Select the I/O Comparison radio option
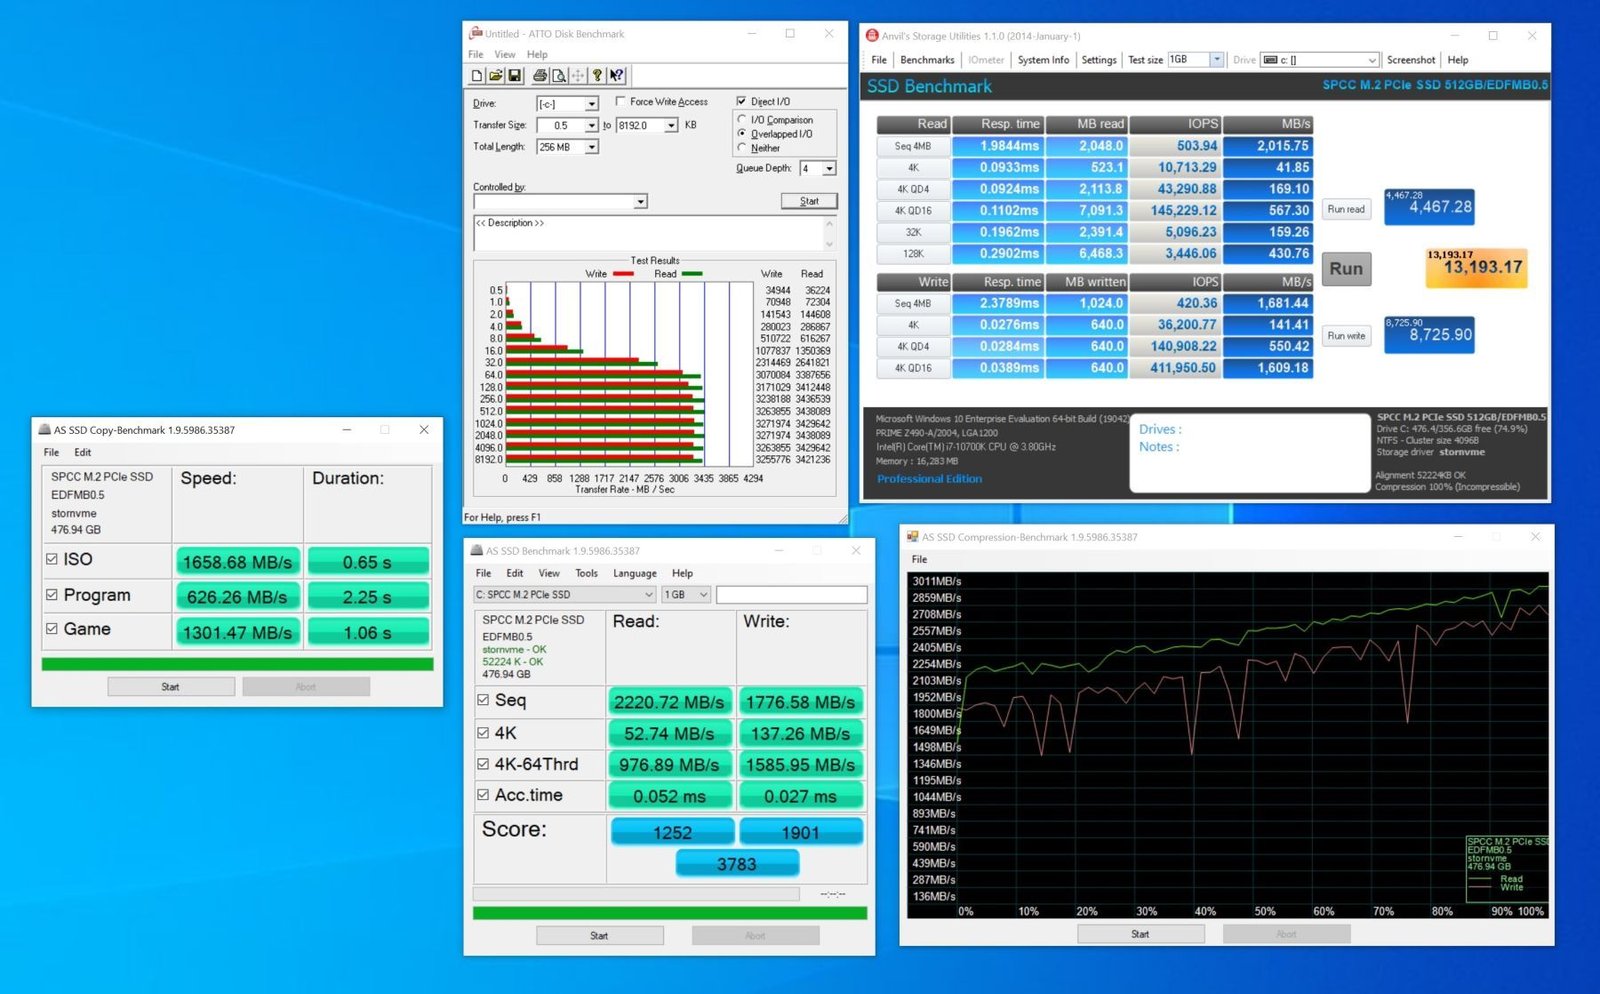 (742, 119)
